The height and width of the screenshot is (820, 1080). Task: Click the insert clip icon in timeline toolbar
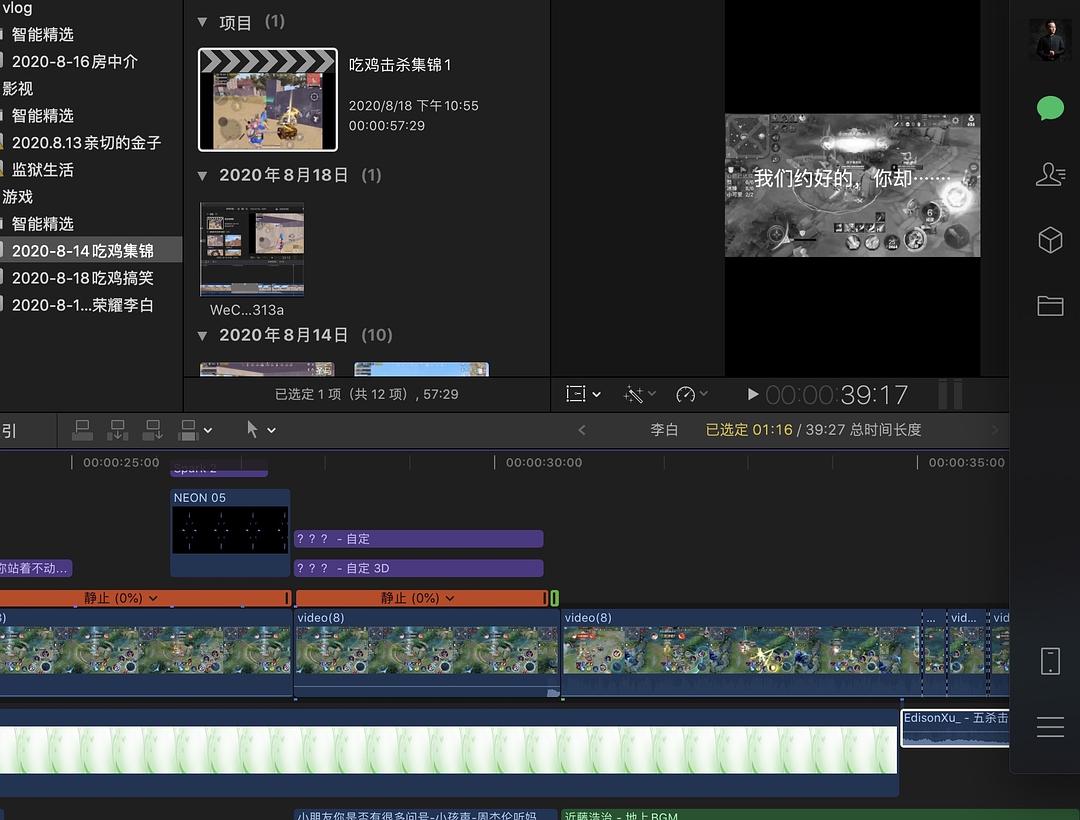coord(118,430)
